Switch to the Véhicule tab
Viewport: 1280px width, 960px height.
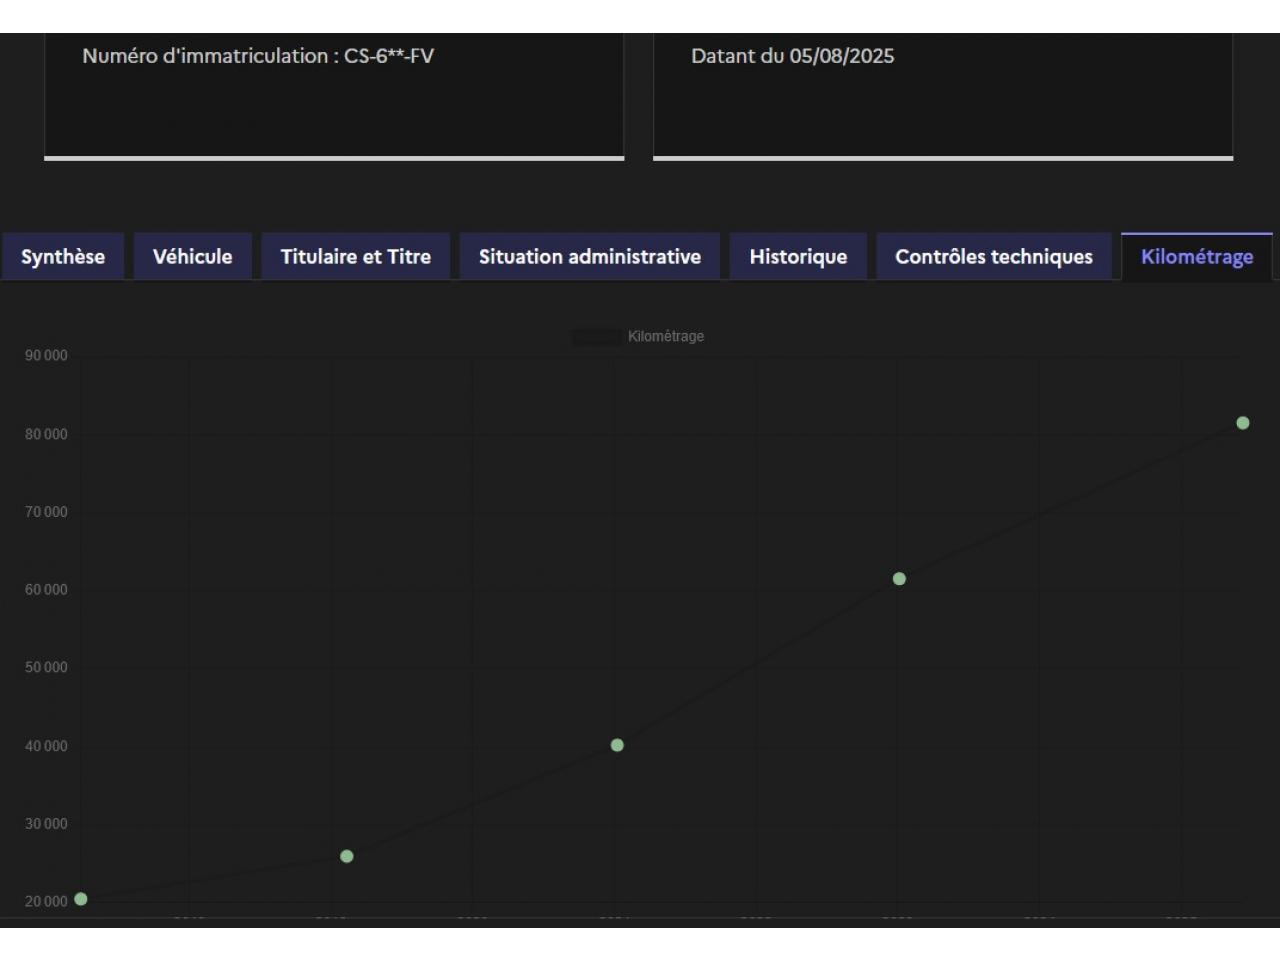tap(192, 257)
